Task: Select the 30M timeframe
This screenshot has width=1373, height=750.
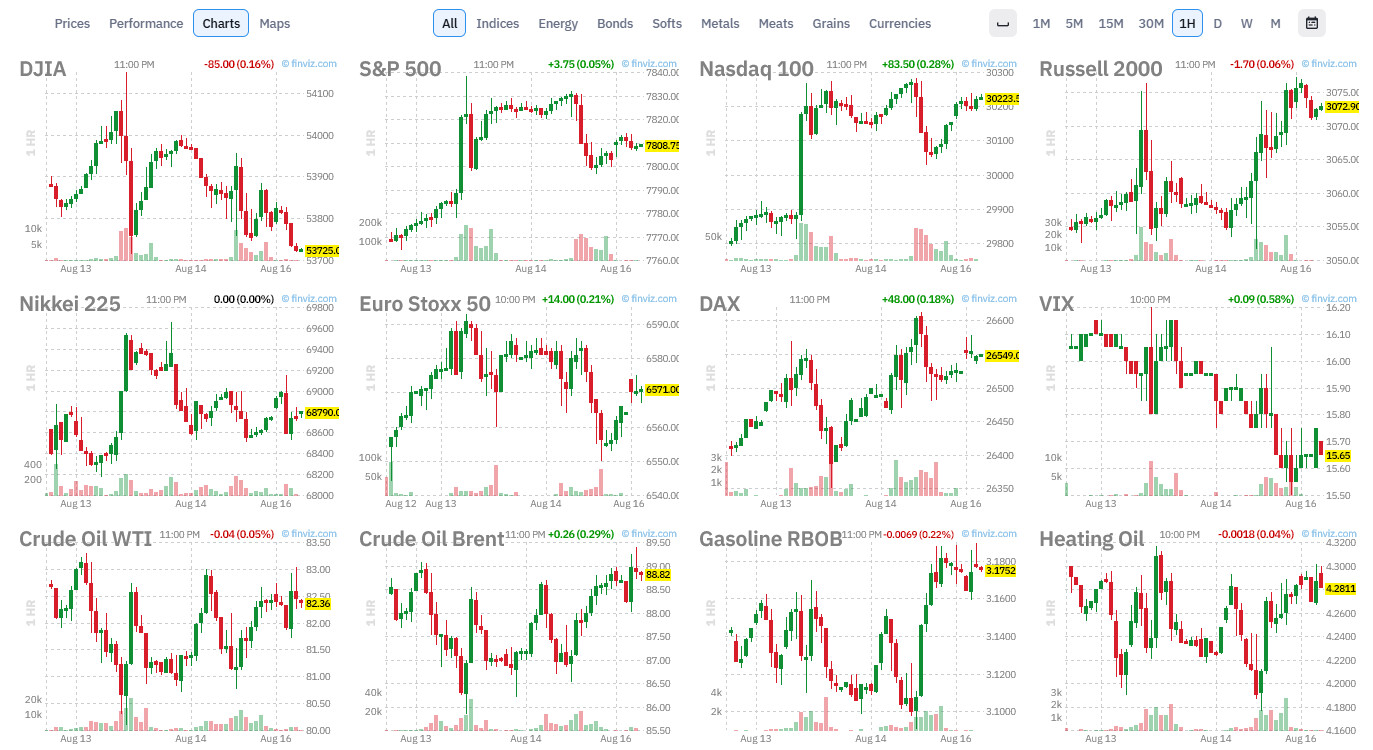Action: click(1151, 23)
